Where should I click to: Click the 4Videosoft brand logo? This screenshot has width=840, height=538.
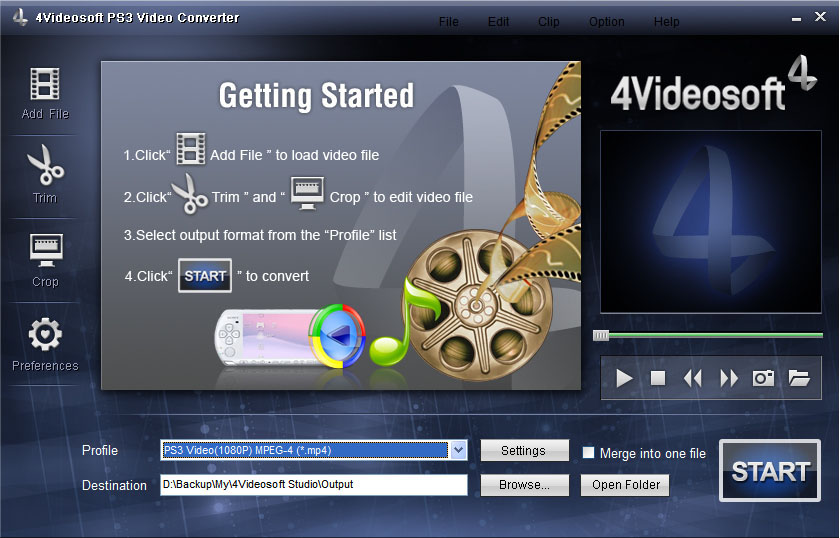(714, 86)
